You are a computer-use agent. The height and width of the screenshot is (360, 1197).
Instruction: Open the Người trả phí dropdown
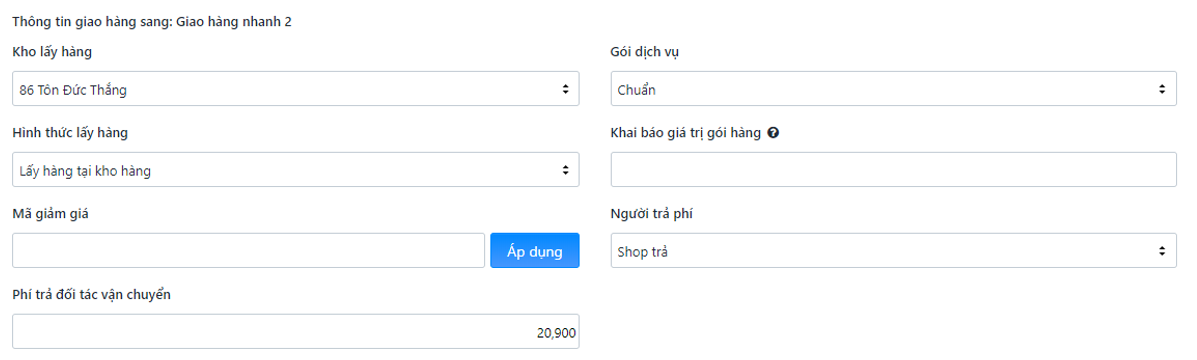point(893,250)
